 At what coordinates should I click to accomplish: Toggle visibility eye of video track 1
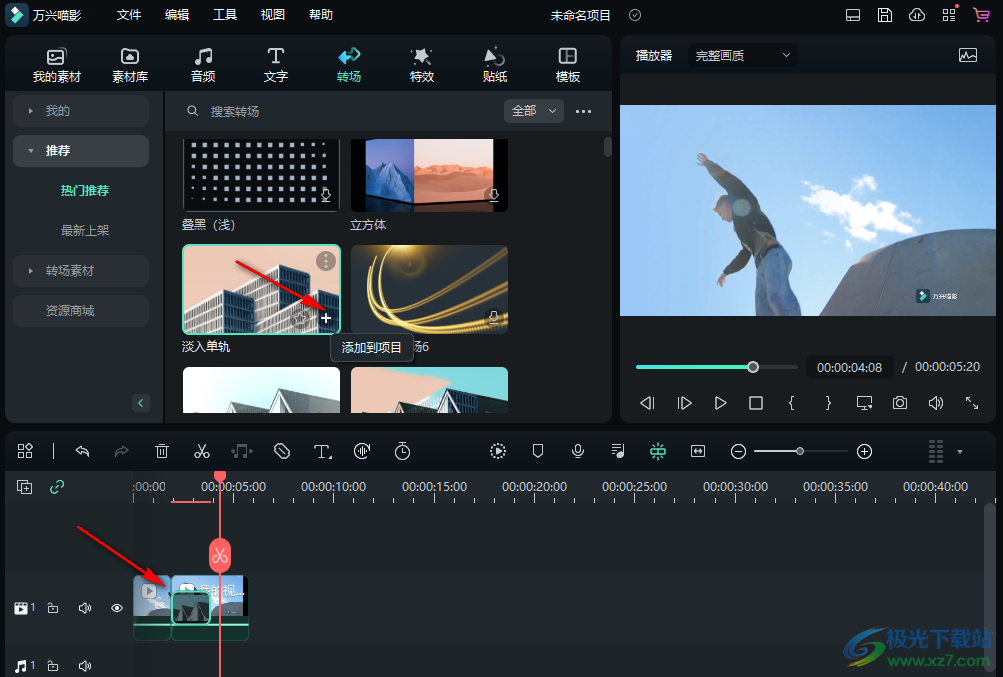coord(117,608)
